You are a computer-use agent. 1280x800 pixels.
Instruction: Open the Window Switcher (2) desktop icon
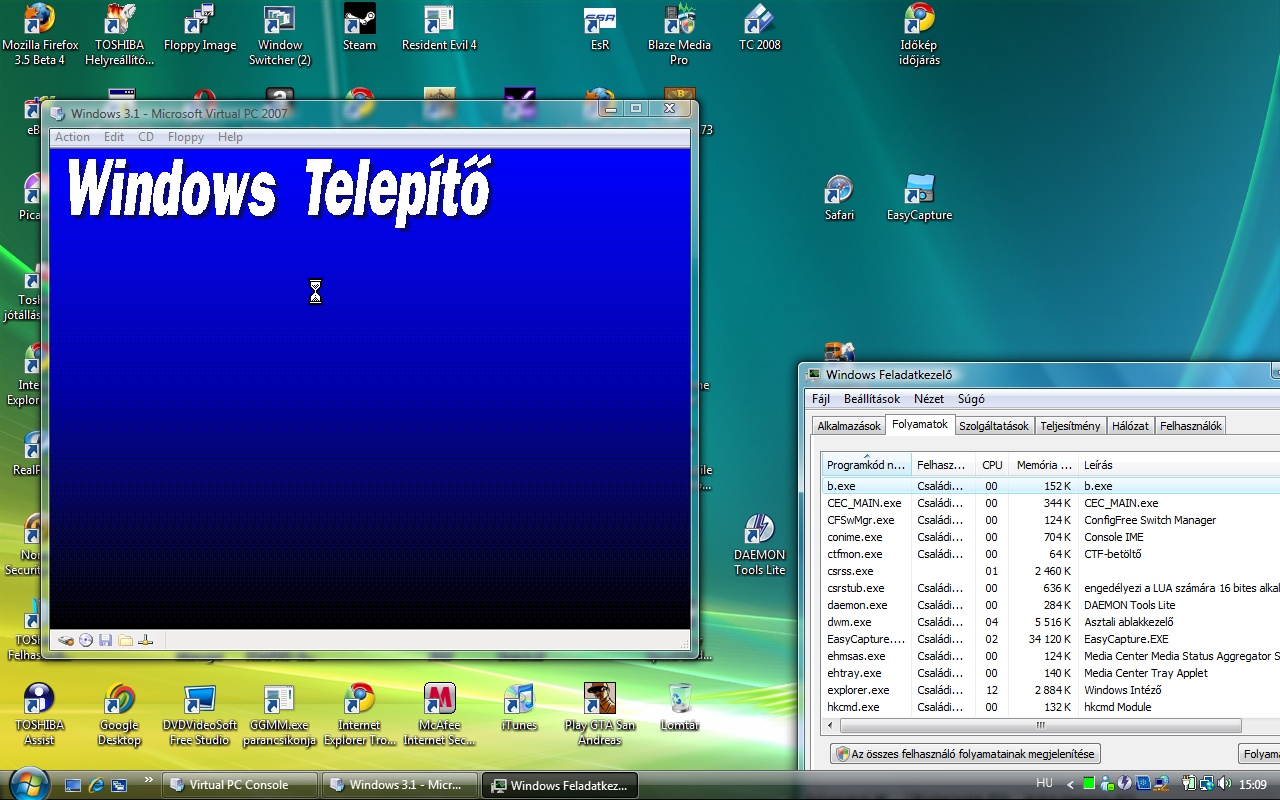280,34
